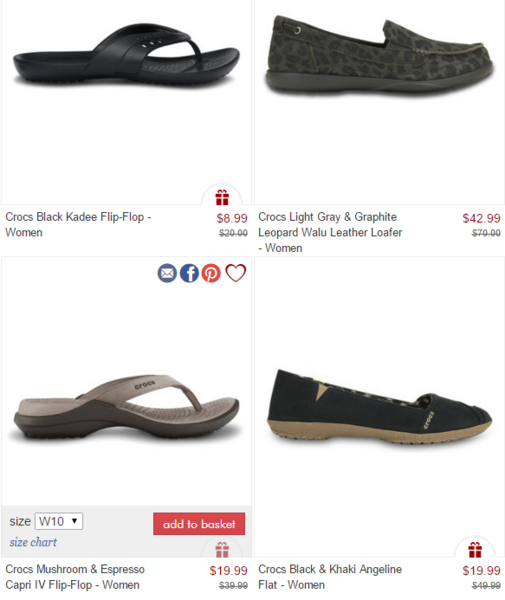Screen dimensions: 505x600
Task: Open the size chart link
Action: [33, 542]
